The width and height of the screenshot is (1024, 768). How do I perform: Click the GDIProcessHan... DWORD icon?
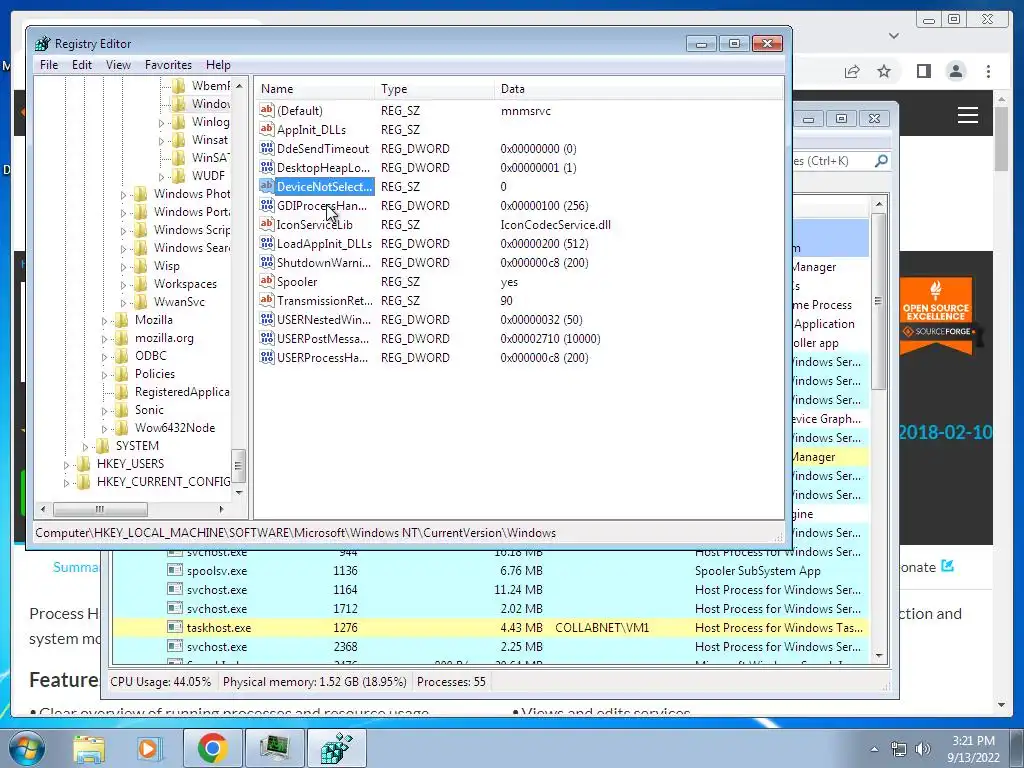point(266,205)
